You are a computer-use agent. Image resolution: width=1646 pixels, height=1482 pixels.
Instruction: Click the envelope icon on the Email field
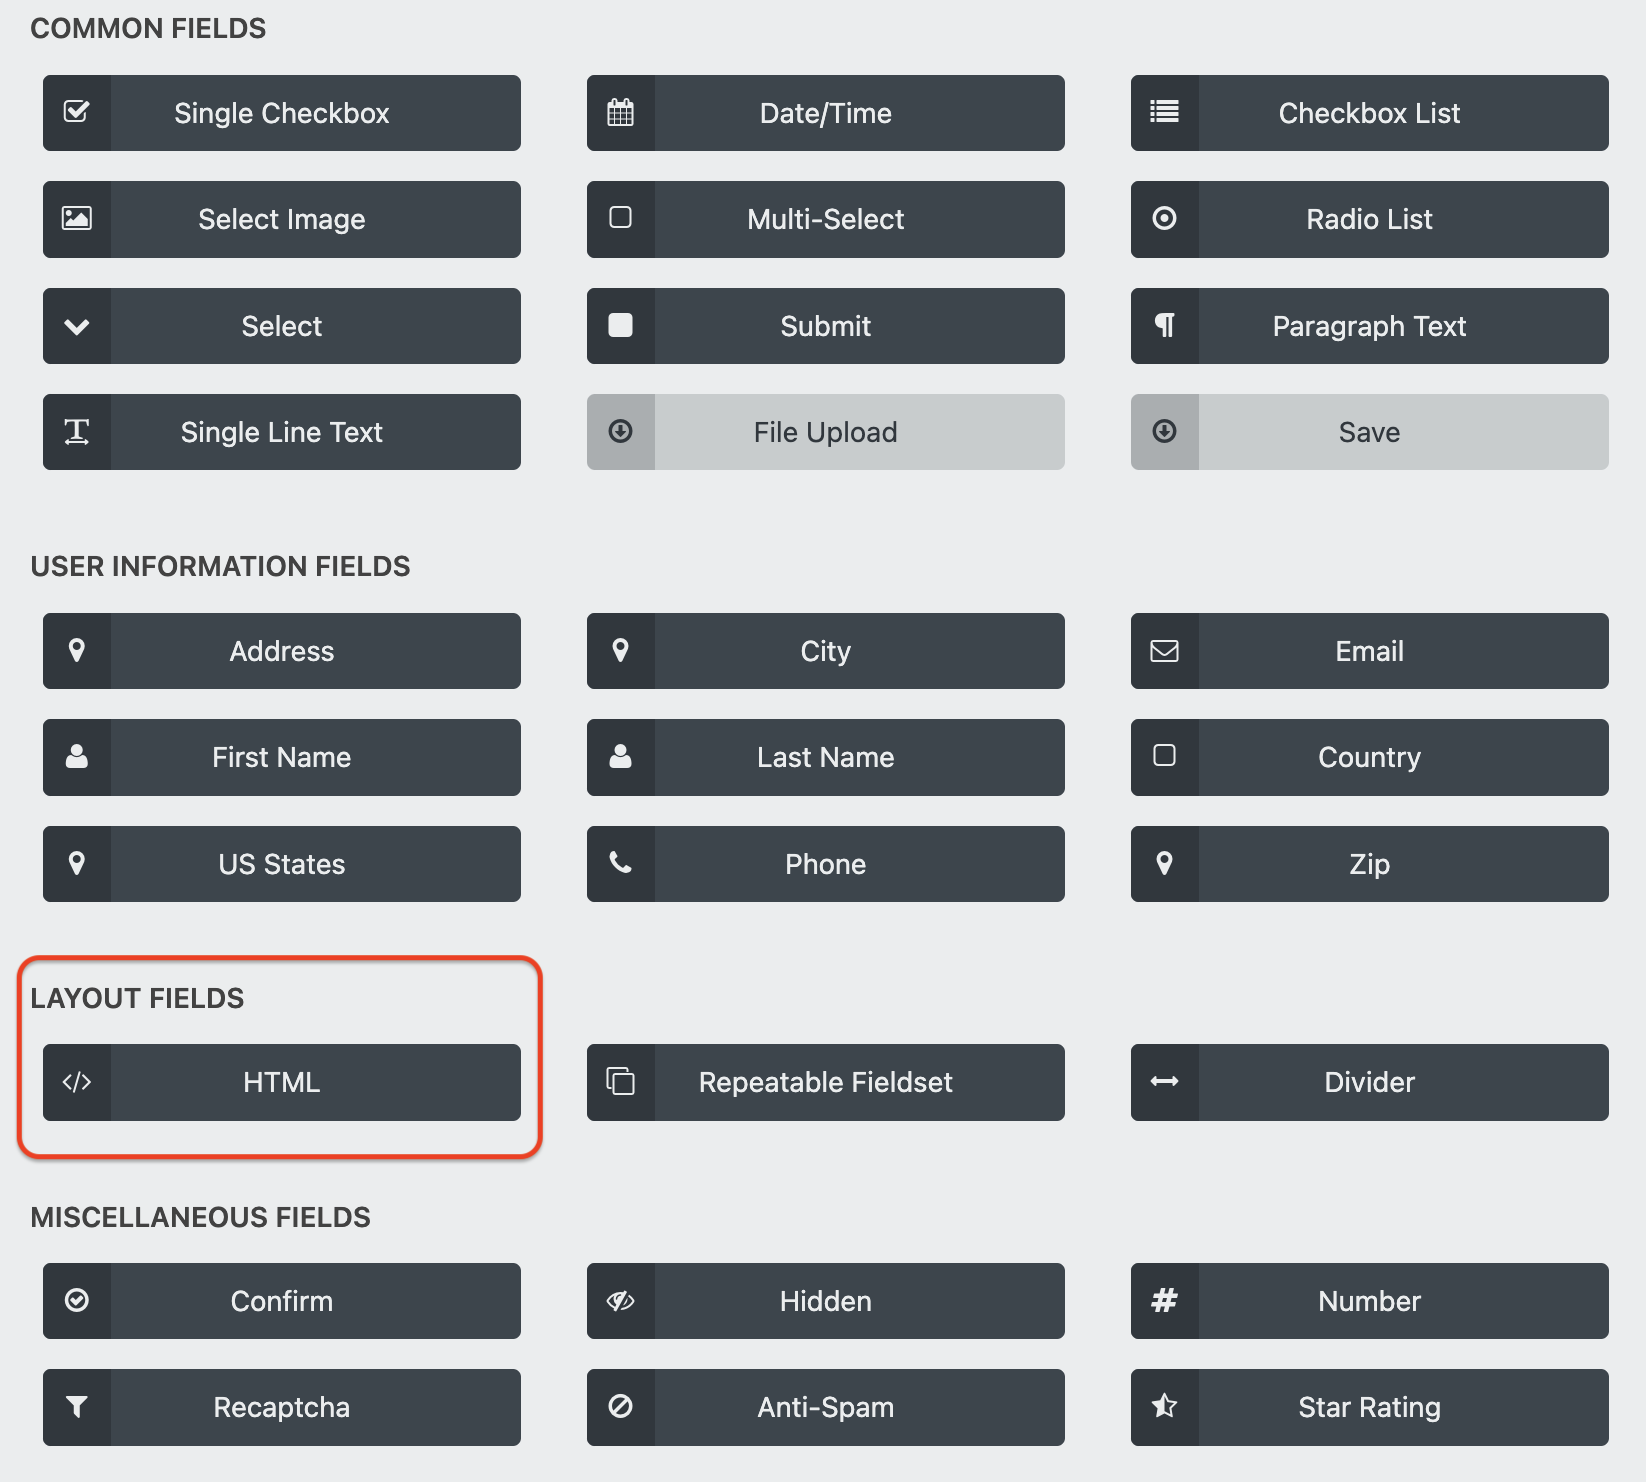pos(1164,651)
